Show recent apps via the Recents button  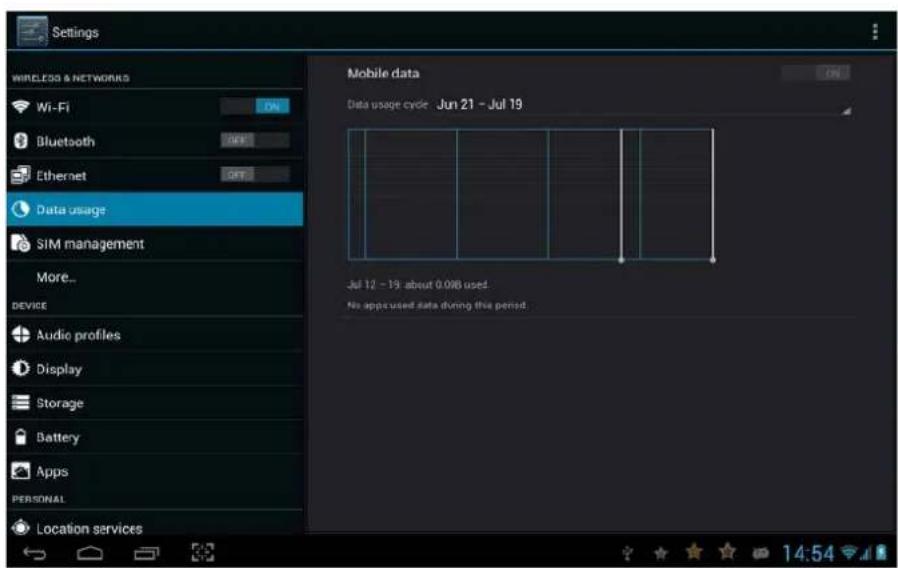click(x=147, y=553)
